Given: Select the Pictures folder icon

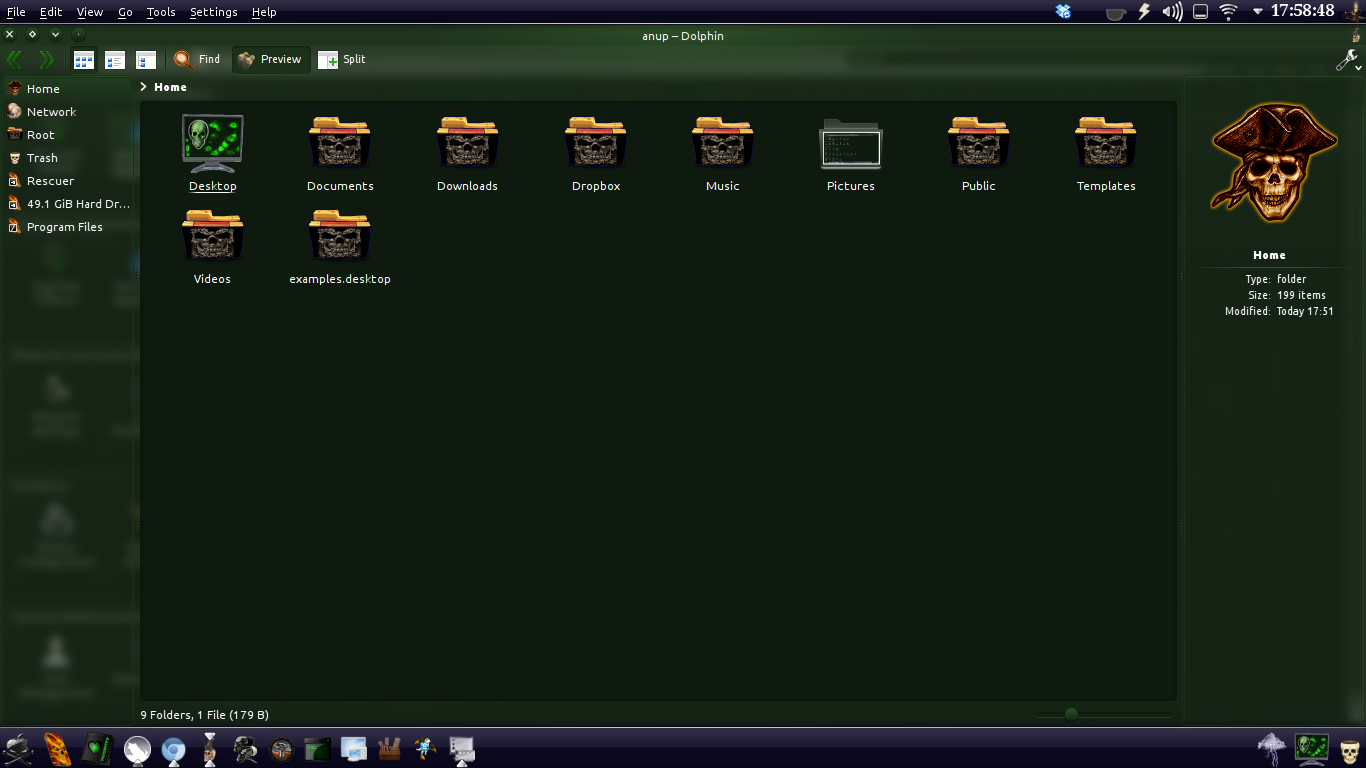Looking at the screenshot, I should tap(851, 143).
